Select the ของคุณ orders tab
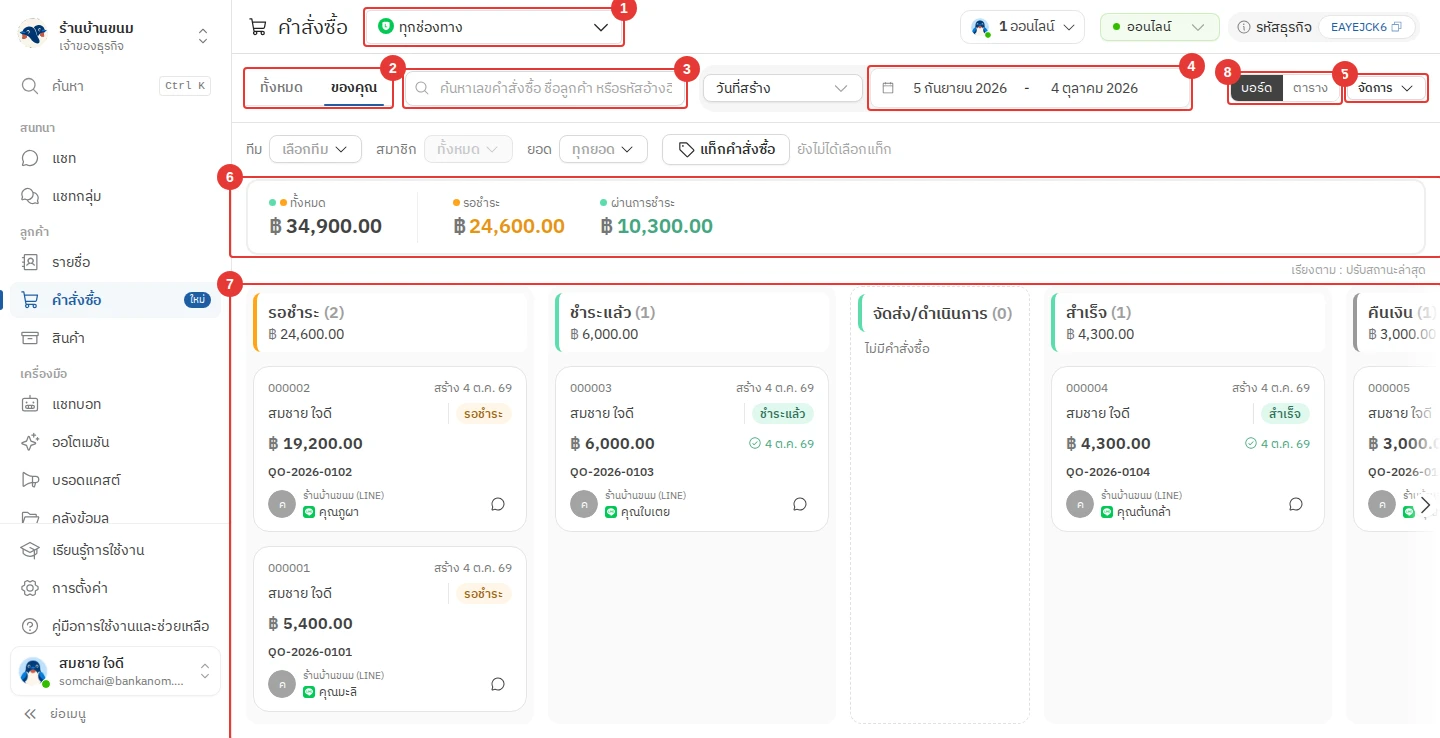 (x=354, y=87)
